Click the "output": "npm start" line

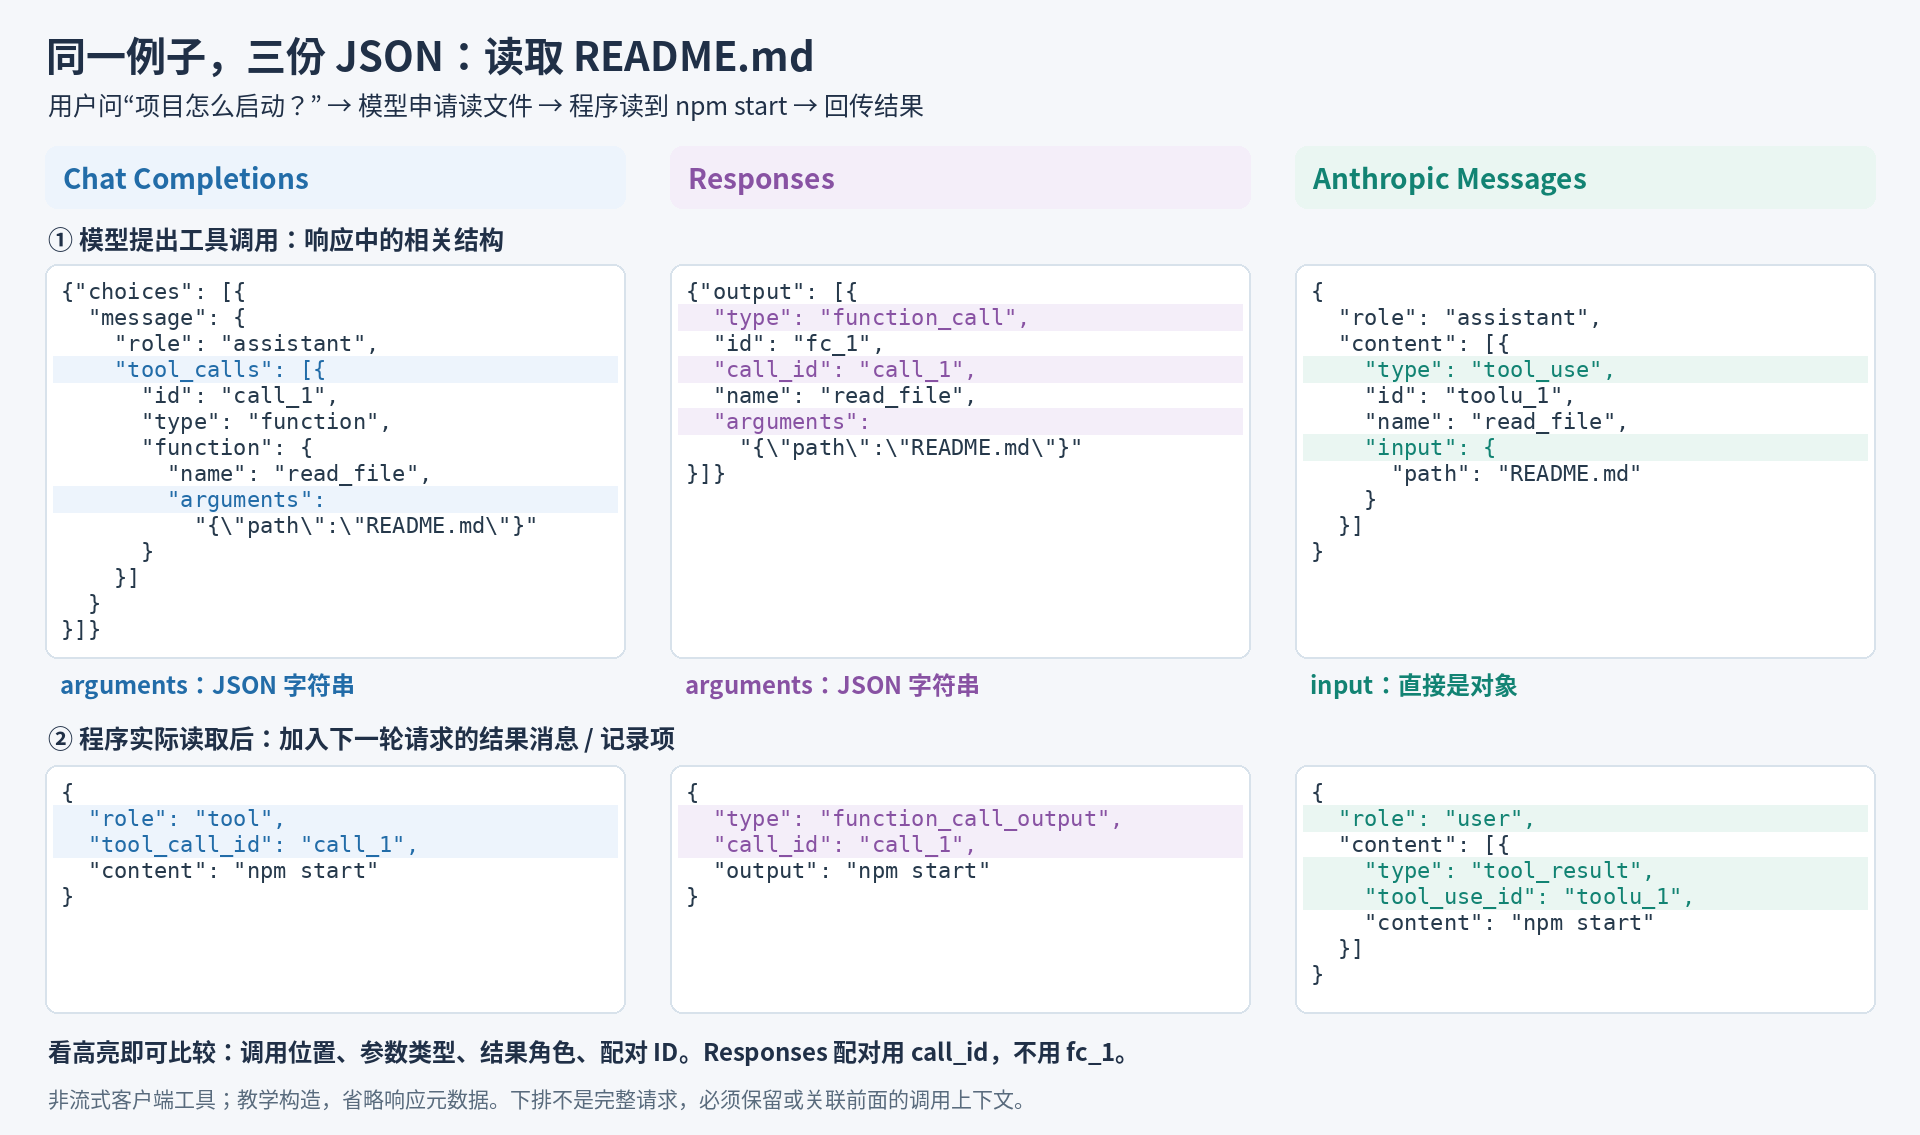point(851,871)
